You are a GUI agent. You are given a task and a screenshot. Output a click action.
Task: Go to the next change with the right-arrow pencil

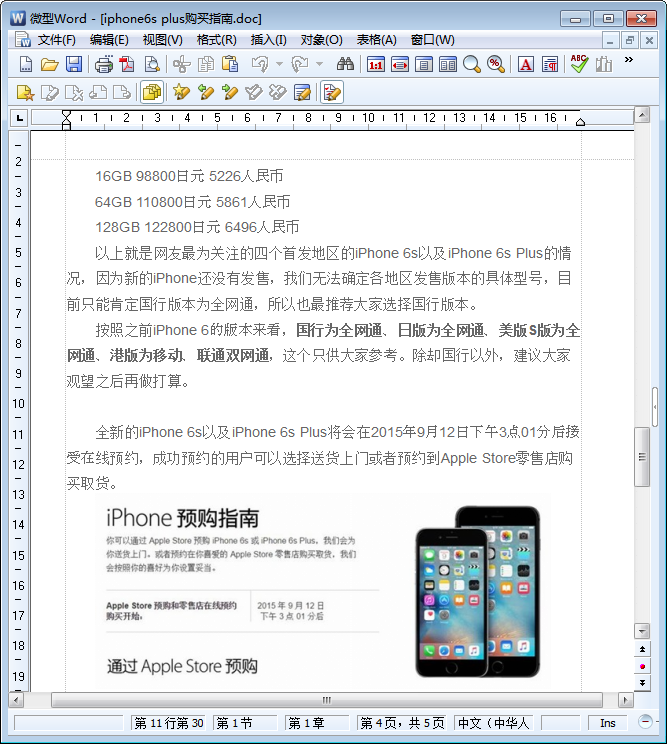click(x=230, y=93)
